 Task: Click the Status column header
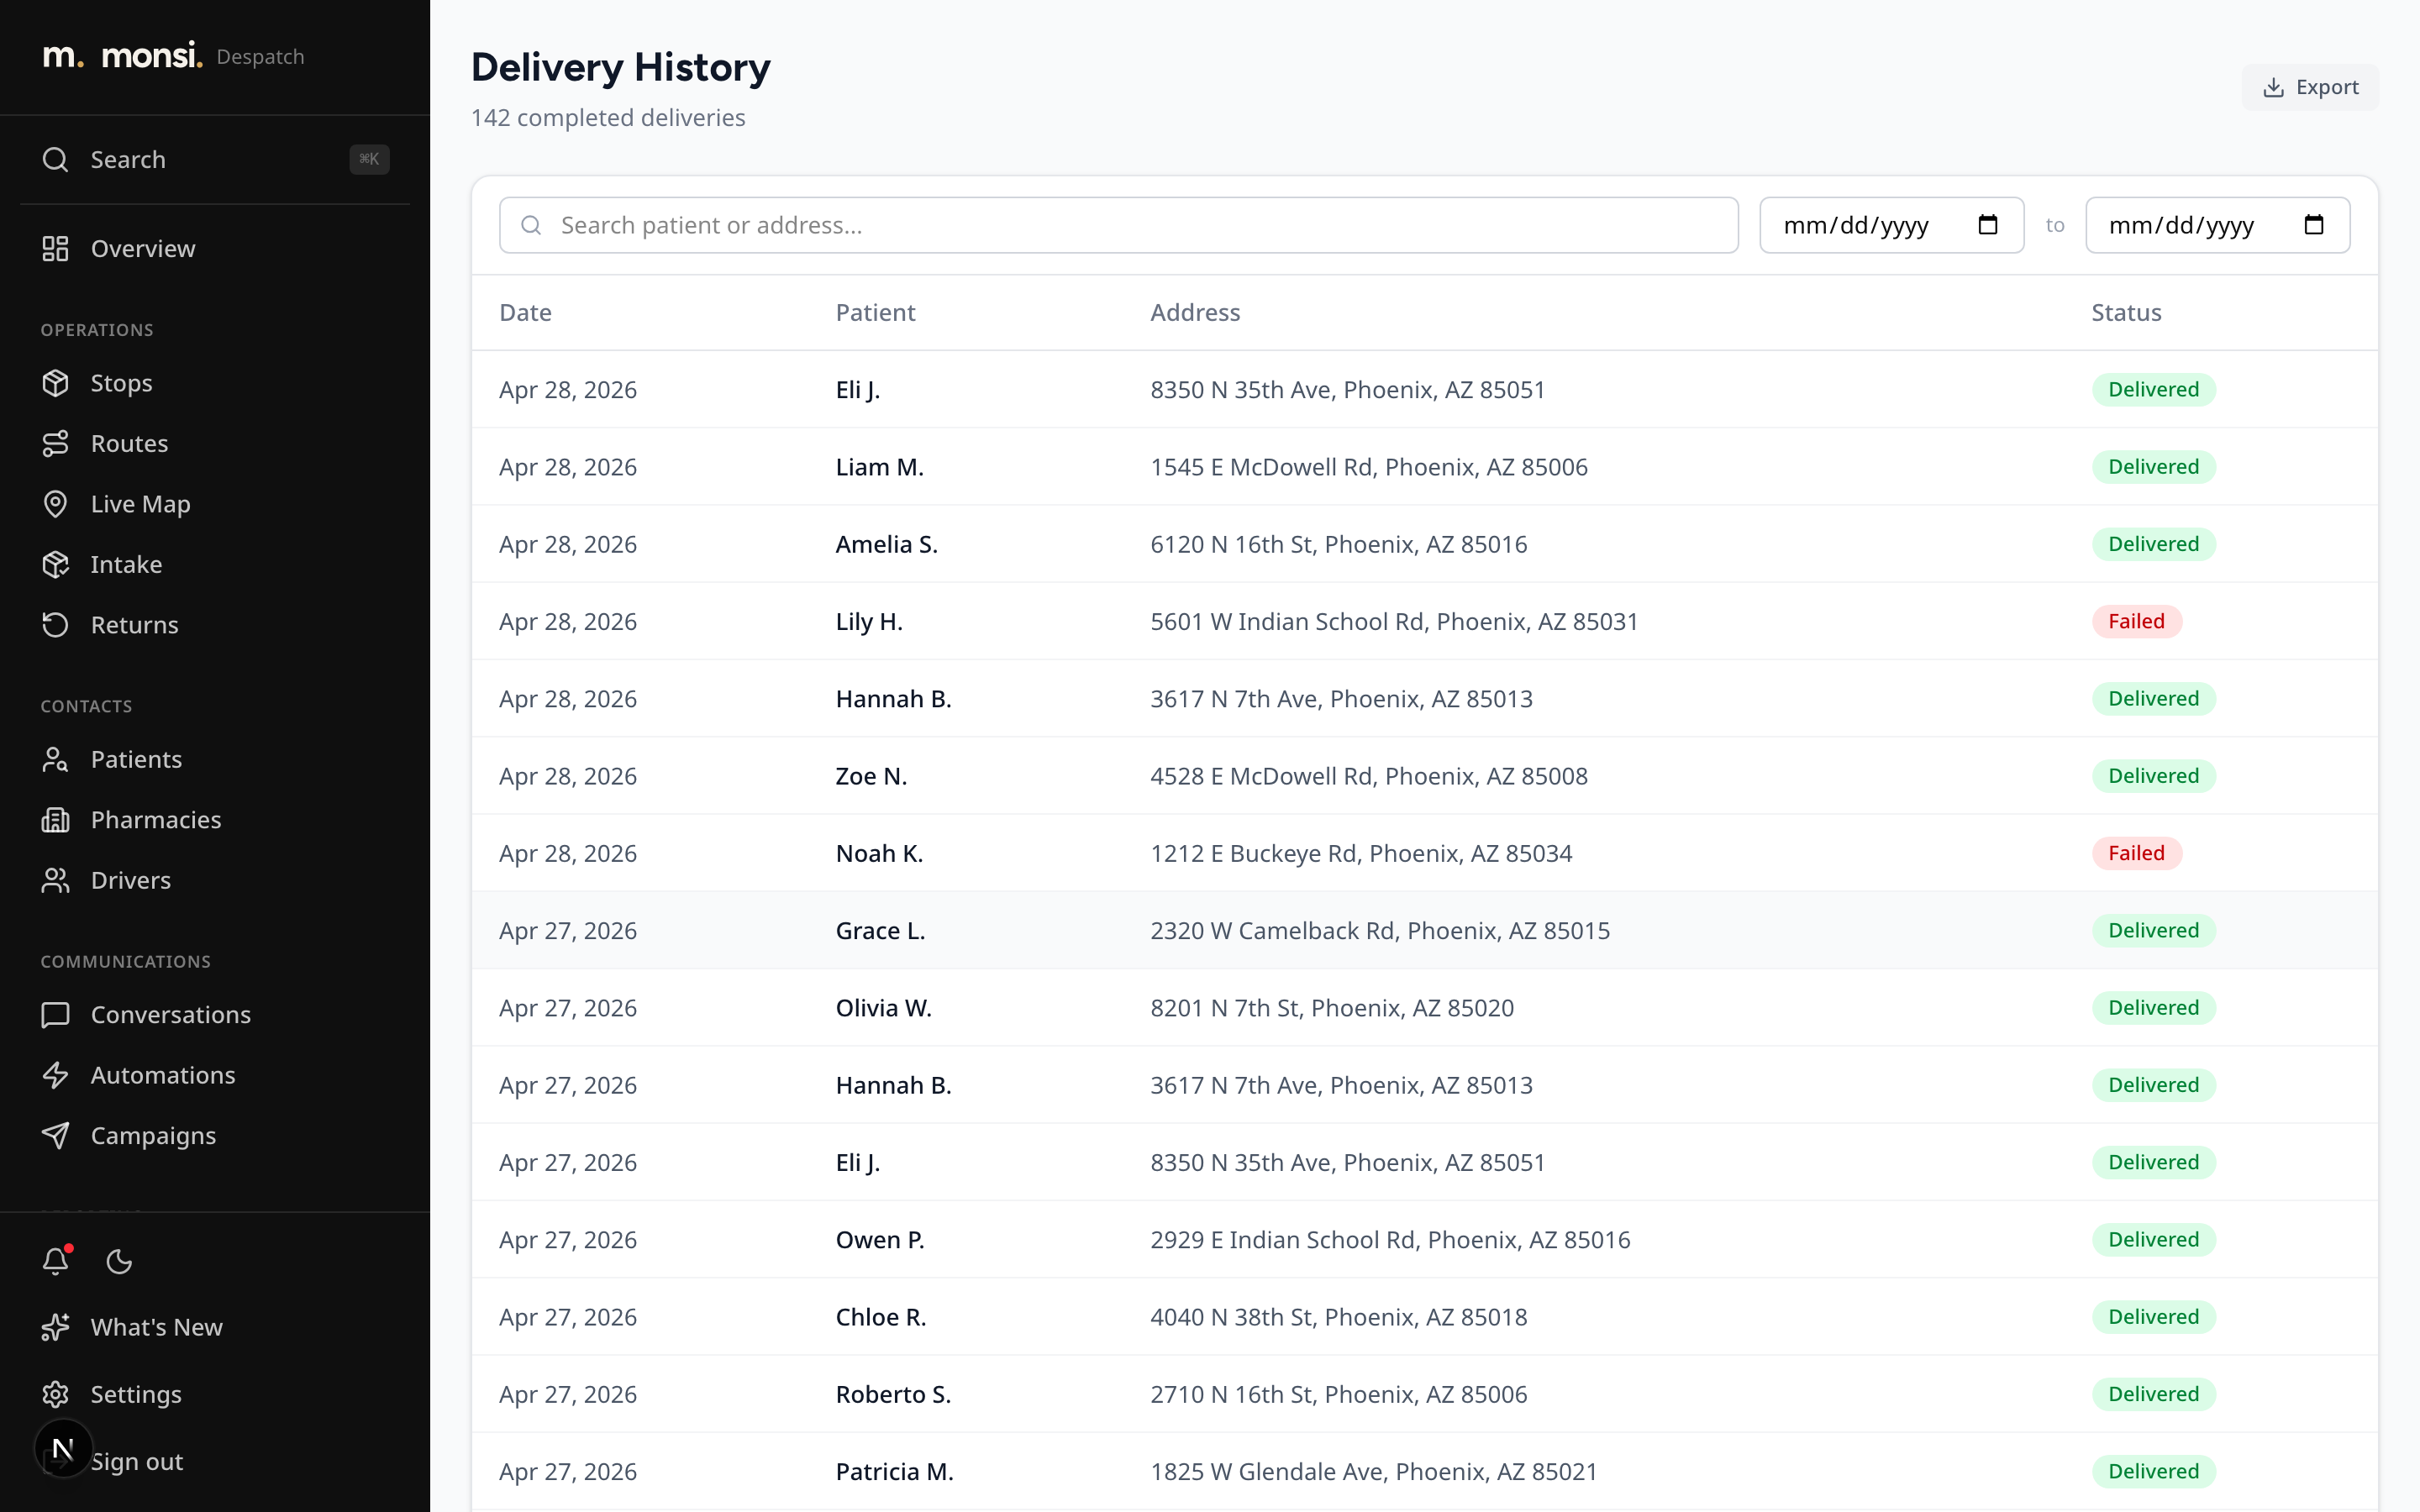tap(2126, 312)
